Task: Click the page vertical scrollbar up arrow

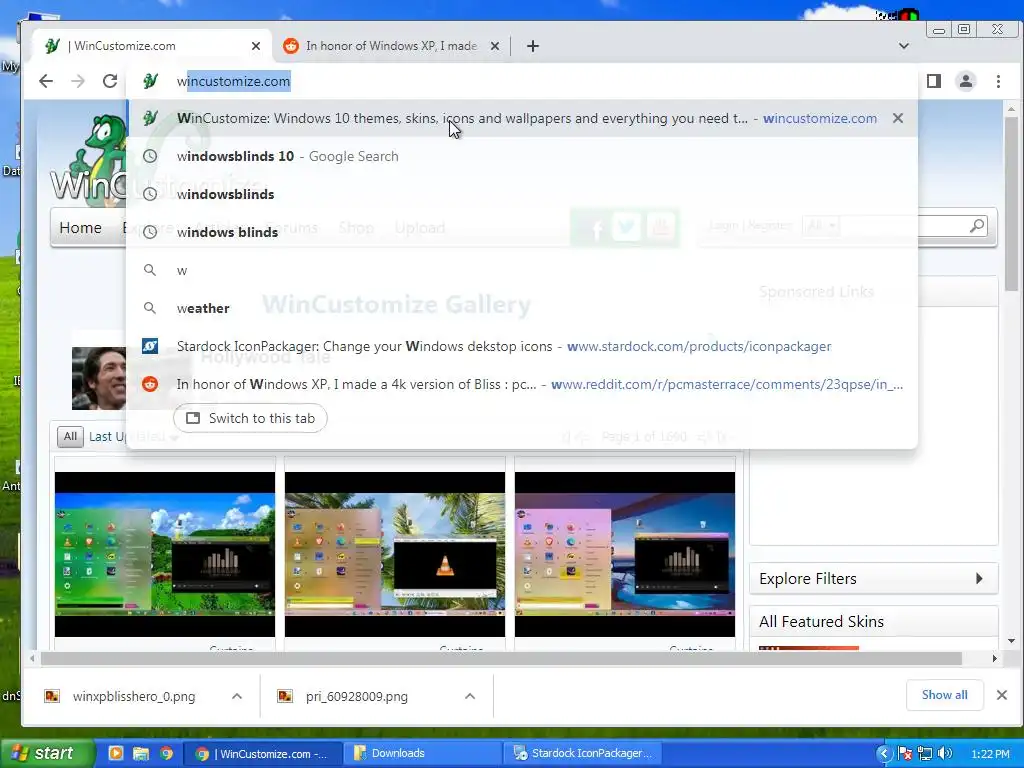Action: (x=1011, y=109)
